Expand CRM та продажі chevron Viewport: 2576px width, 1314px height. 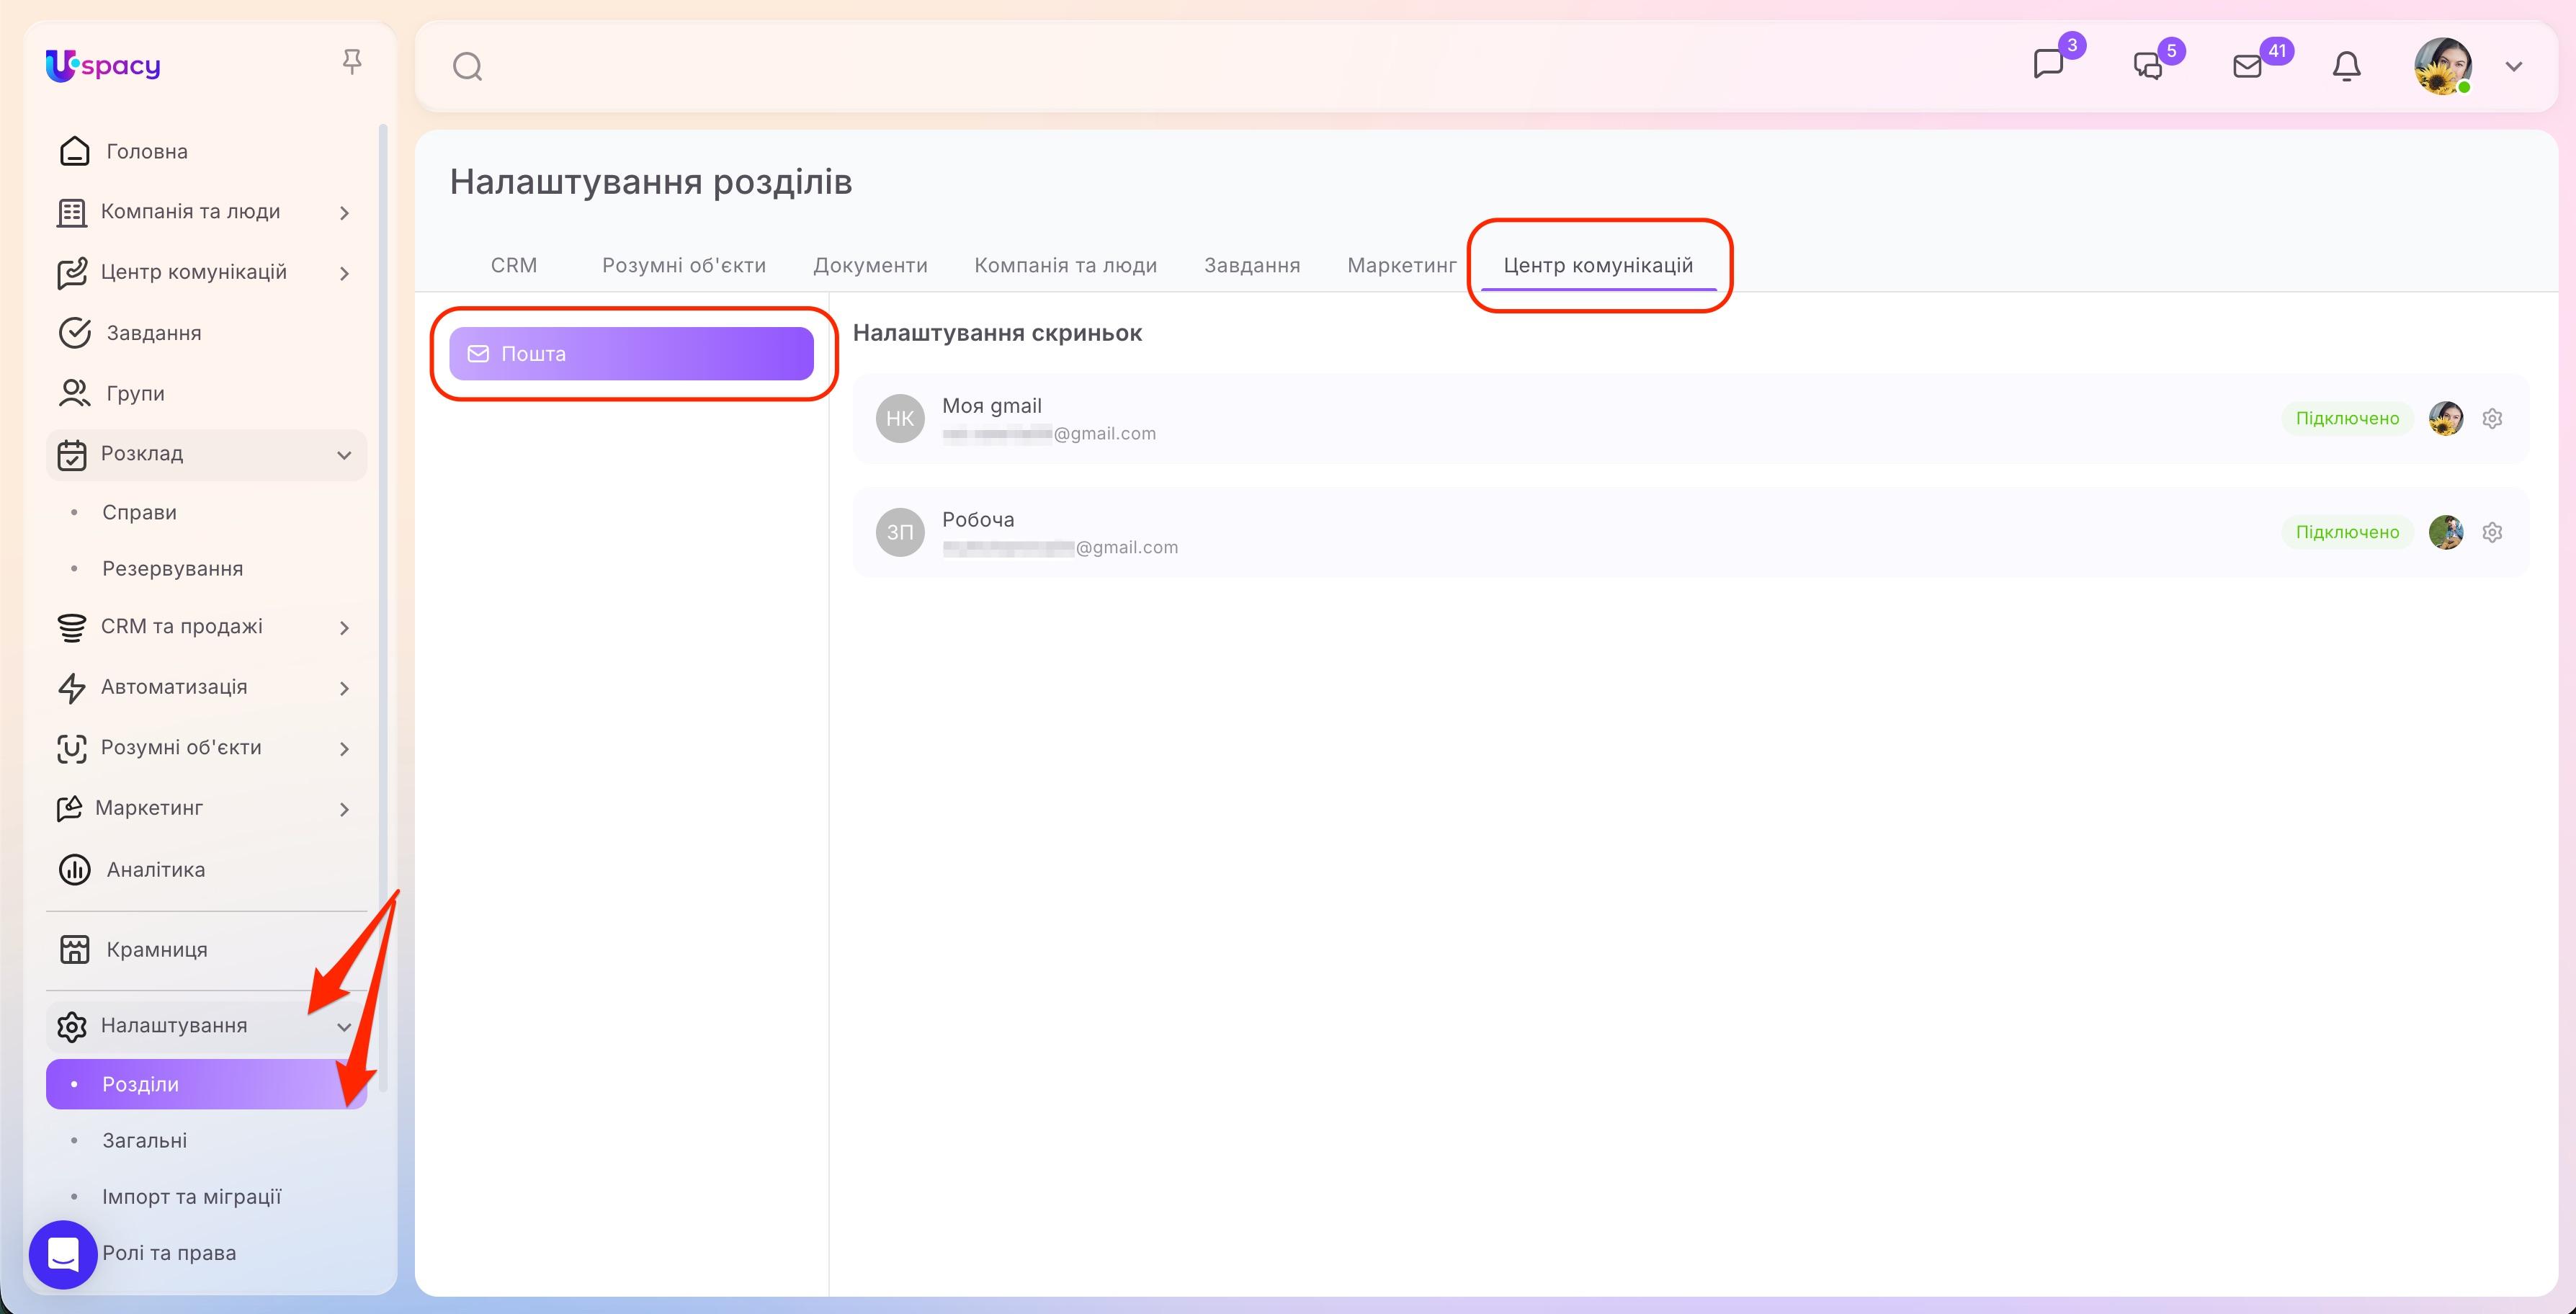(x=344, y=628)
